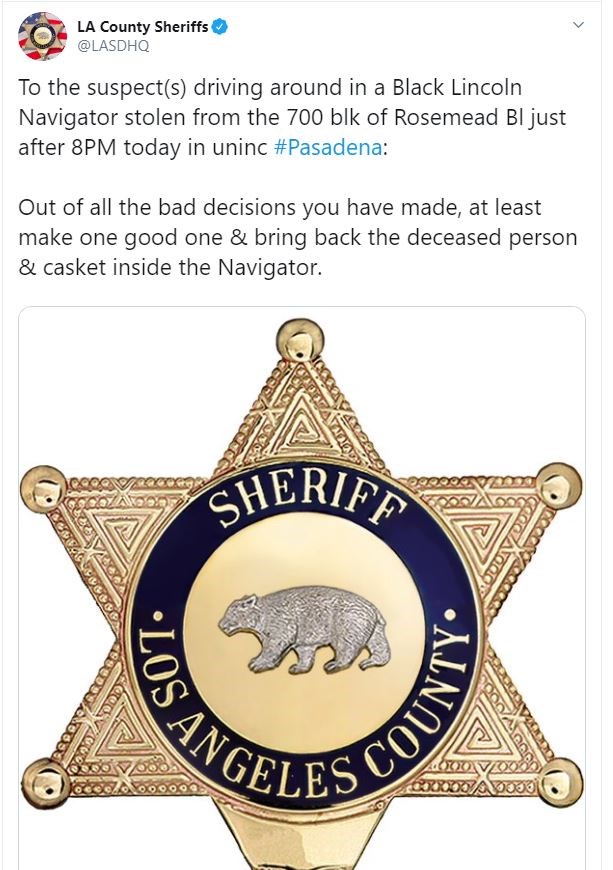Open the #Pasadena hashtag link
This screenshot has width=613, height=870.
coord(328,148)
